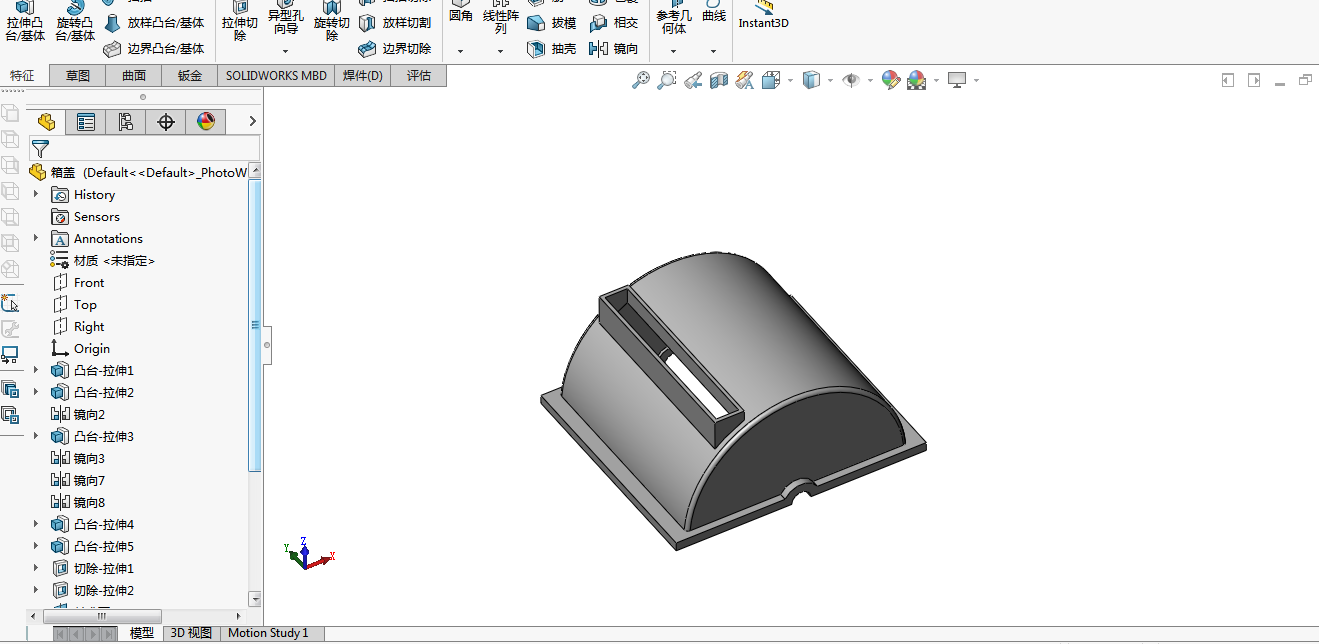Open the Motion Study 1 tab
1319x644 pixels.
coord(268,633)
